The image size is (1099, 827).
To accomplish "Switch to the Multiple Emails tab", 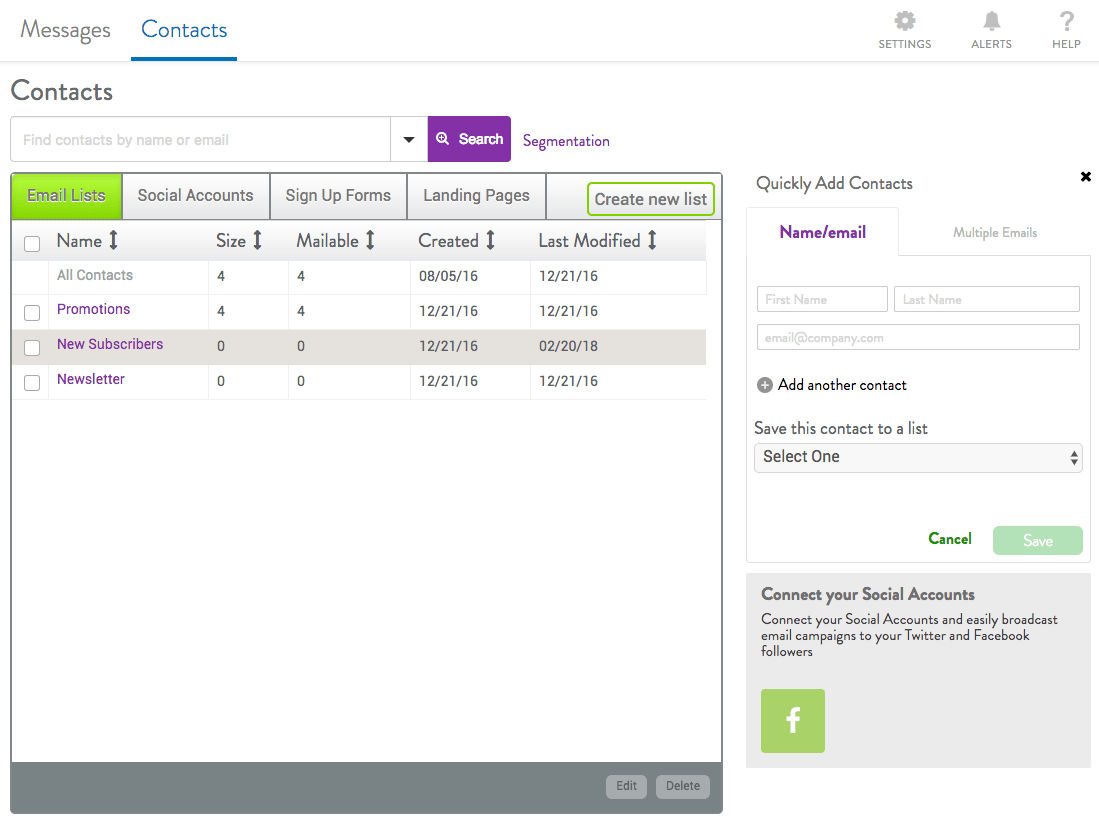I will pos(994,233).
